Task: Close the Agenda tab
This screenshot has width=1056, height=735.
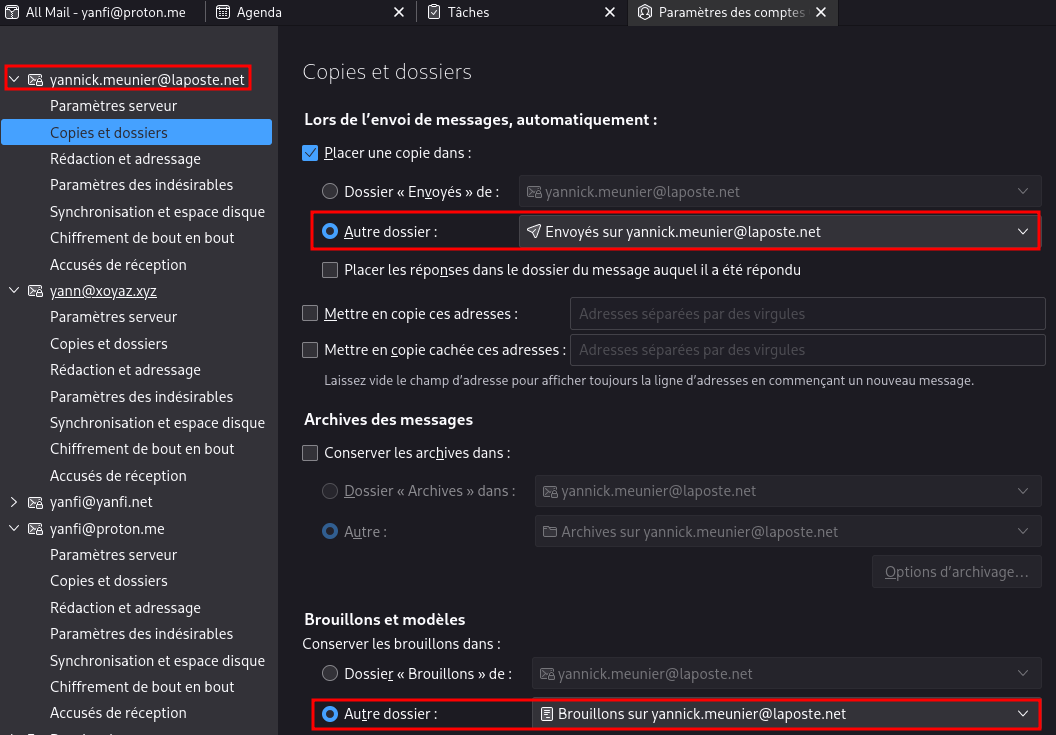Action: coord(398,13)
